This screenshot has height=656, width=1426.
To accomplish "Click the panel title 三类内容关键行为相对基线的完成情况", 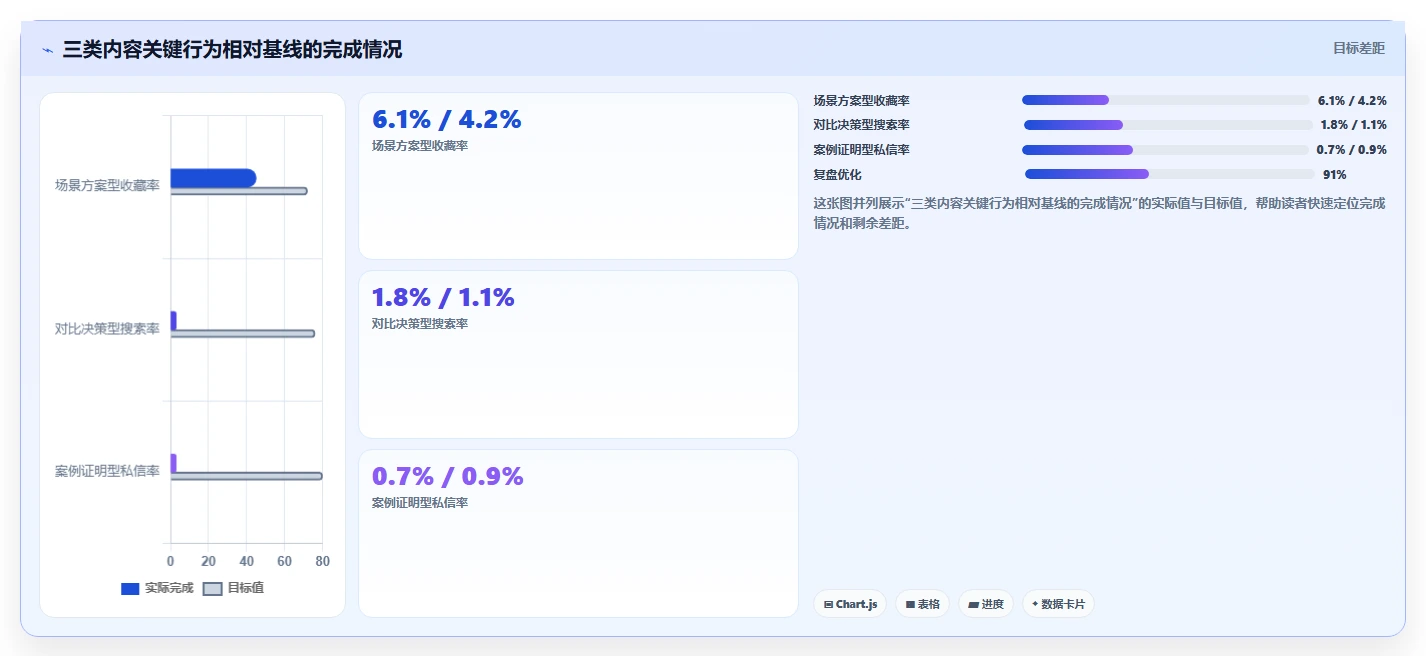I will 232,49.
